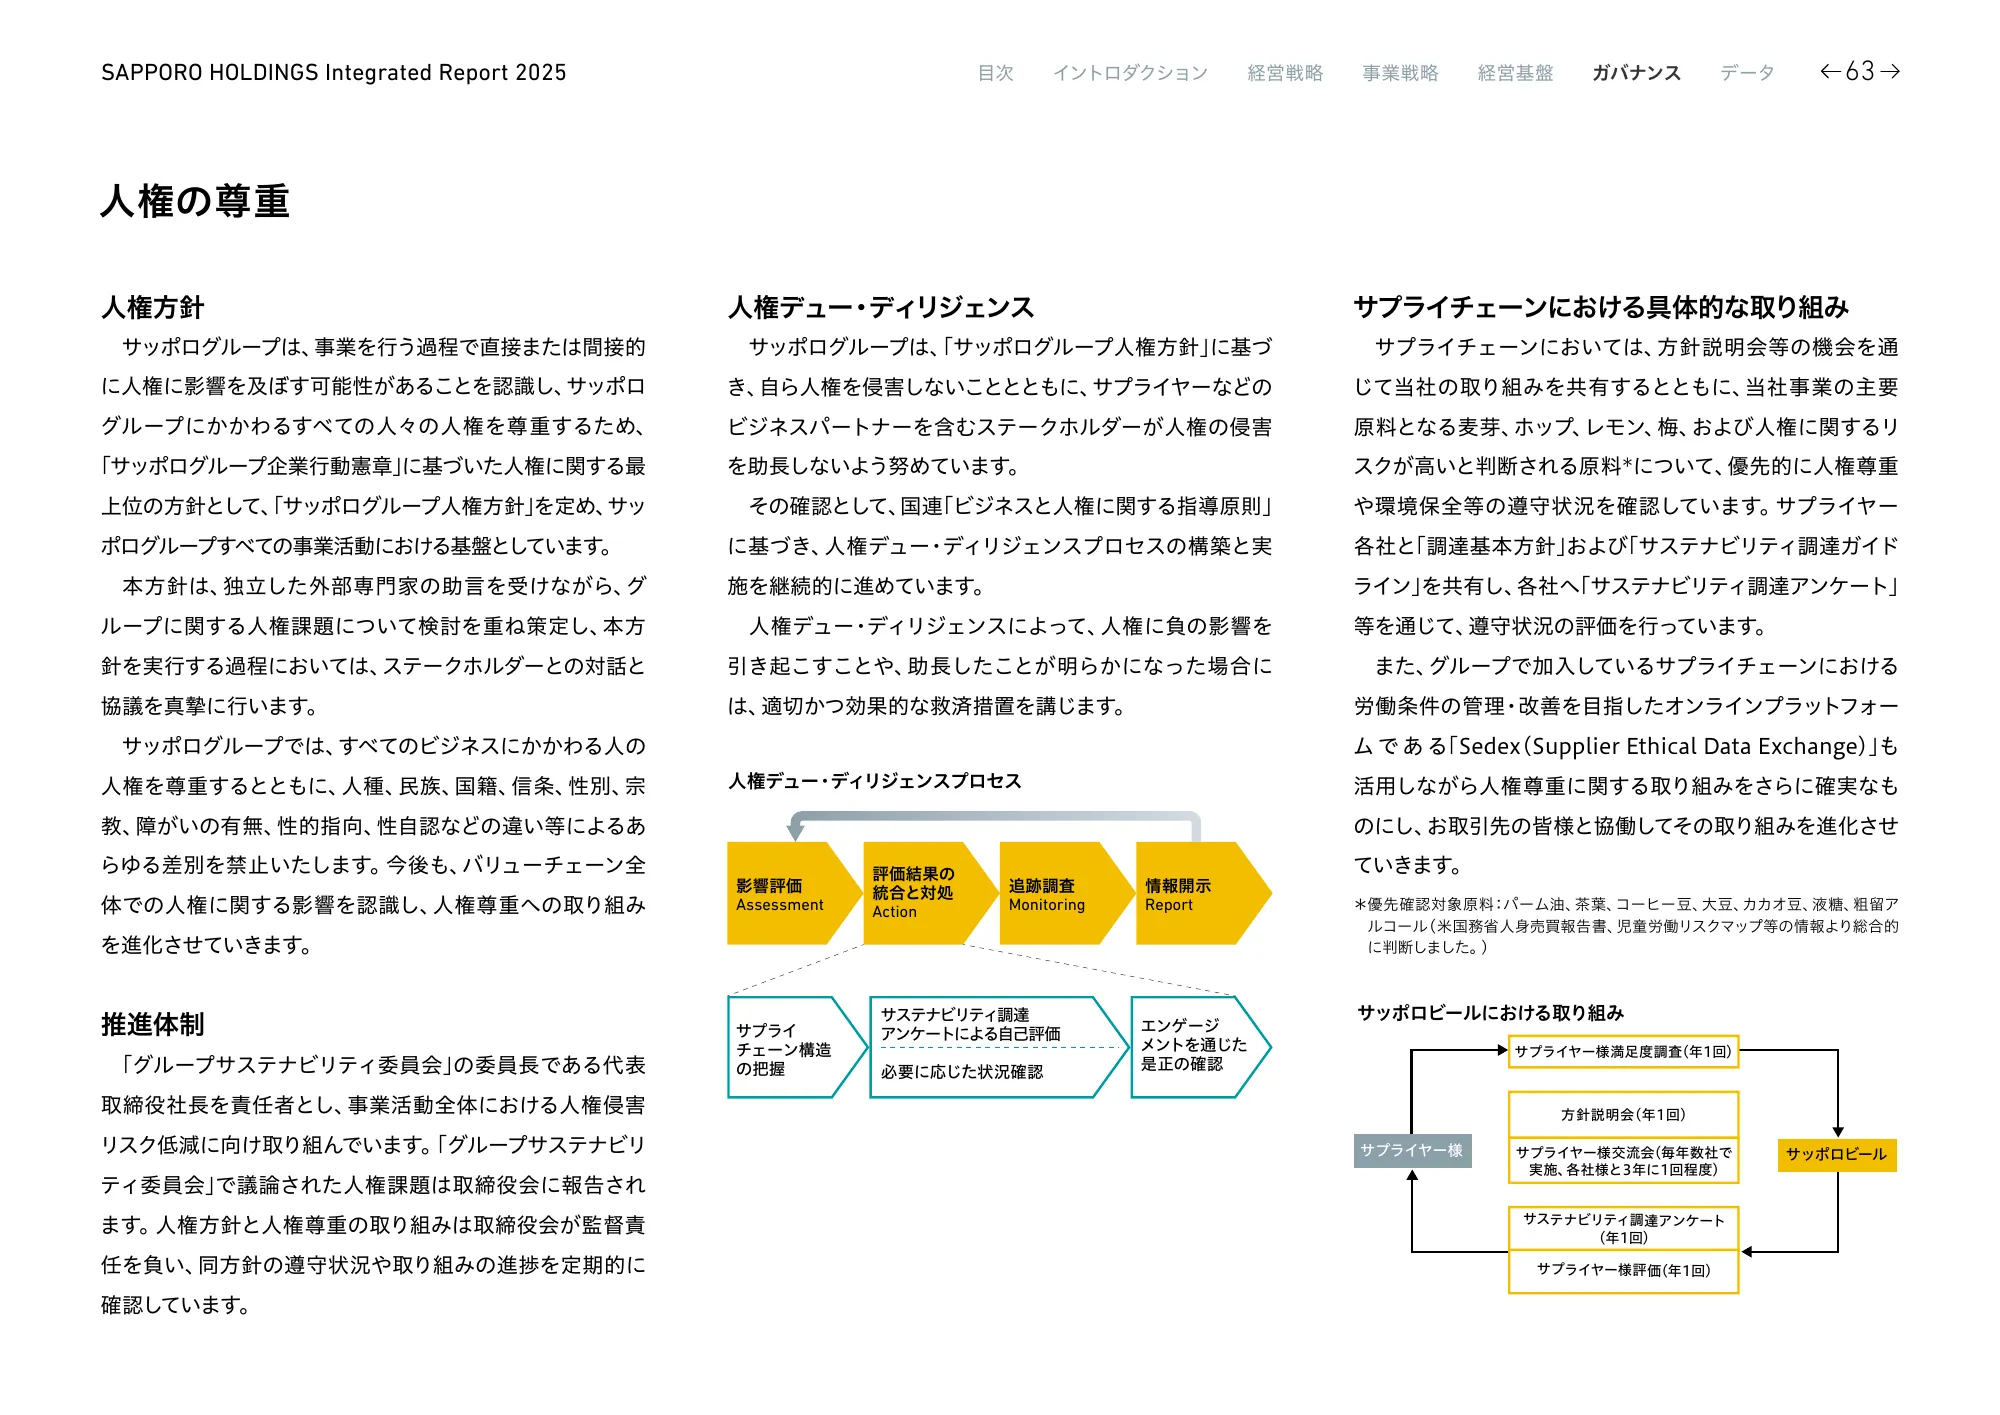Click the エンゲージメントを通じた是正の確認 arrow box
The height and width of the screenshot is (1415, 2000).
1193,1045
